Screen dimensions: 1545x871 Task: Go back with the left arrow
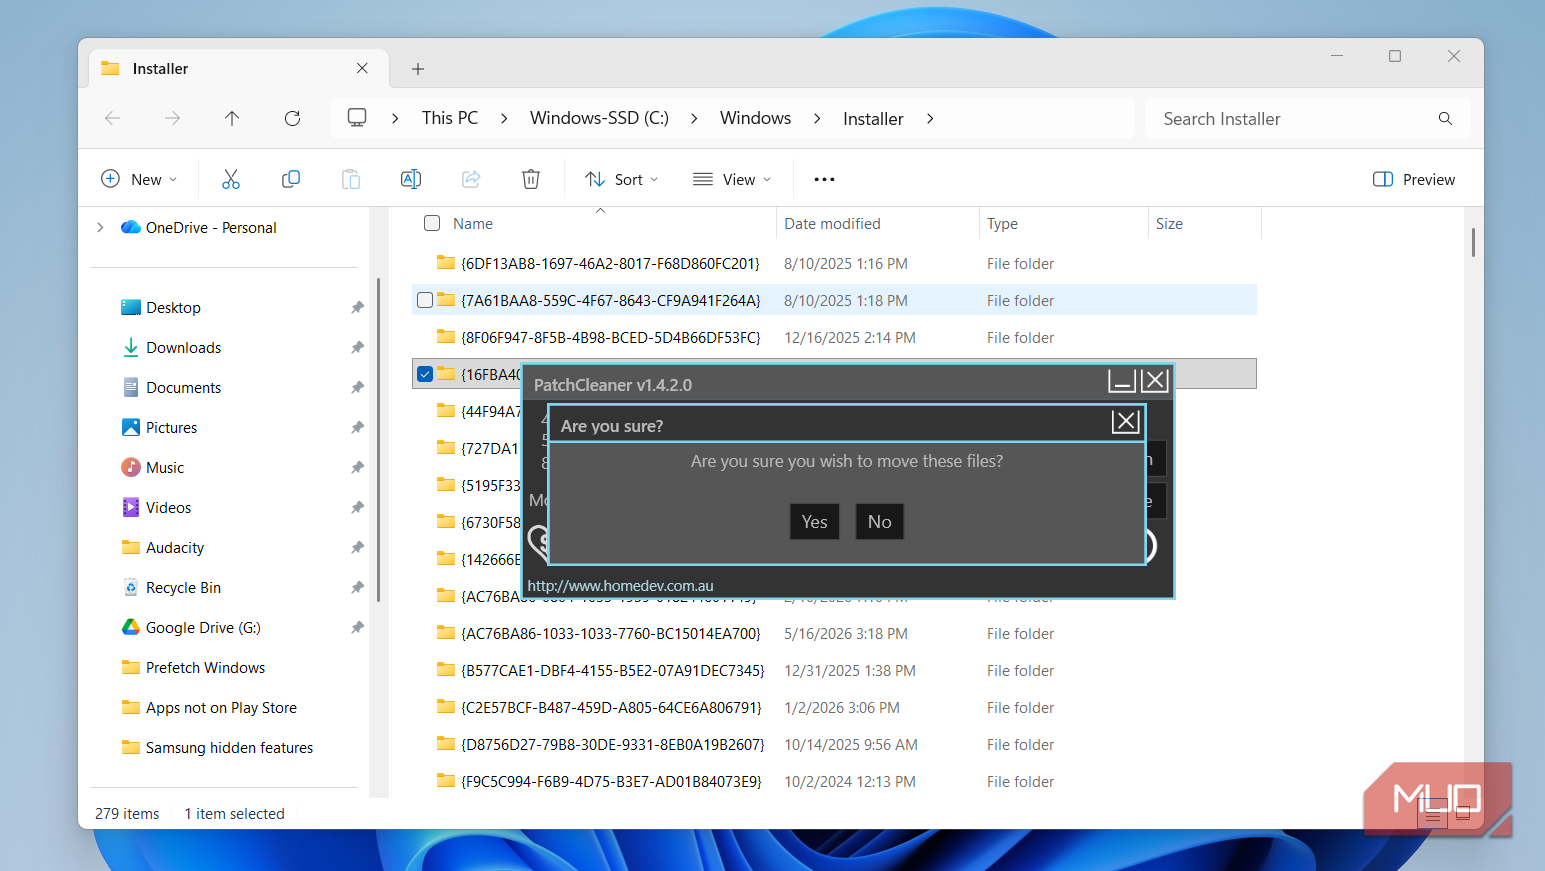click(x=113, y=118)
